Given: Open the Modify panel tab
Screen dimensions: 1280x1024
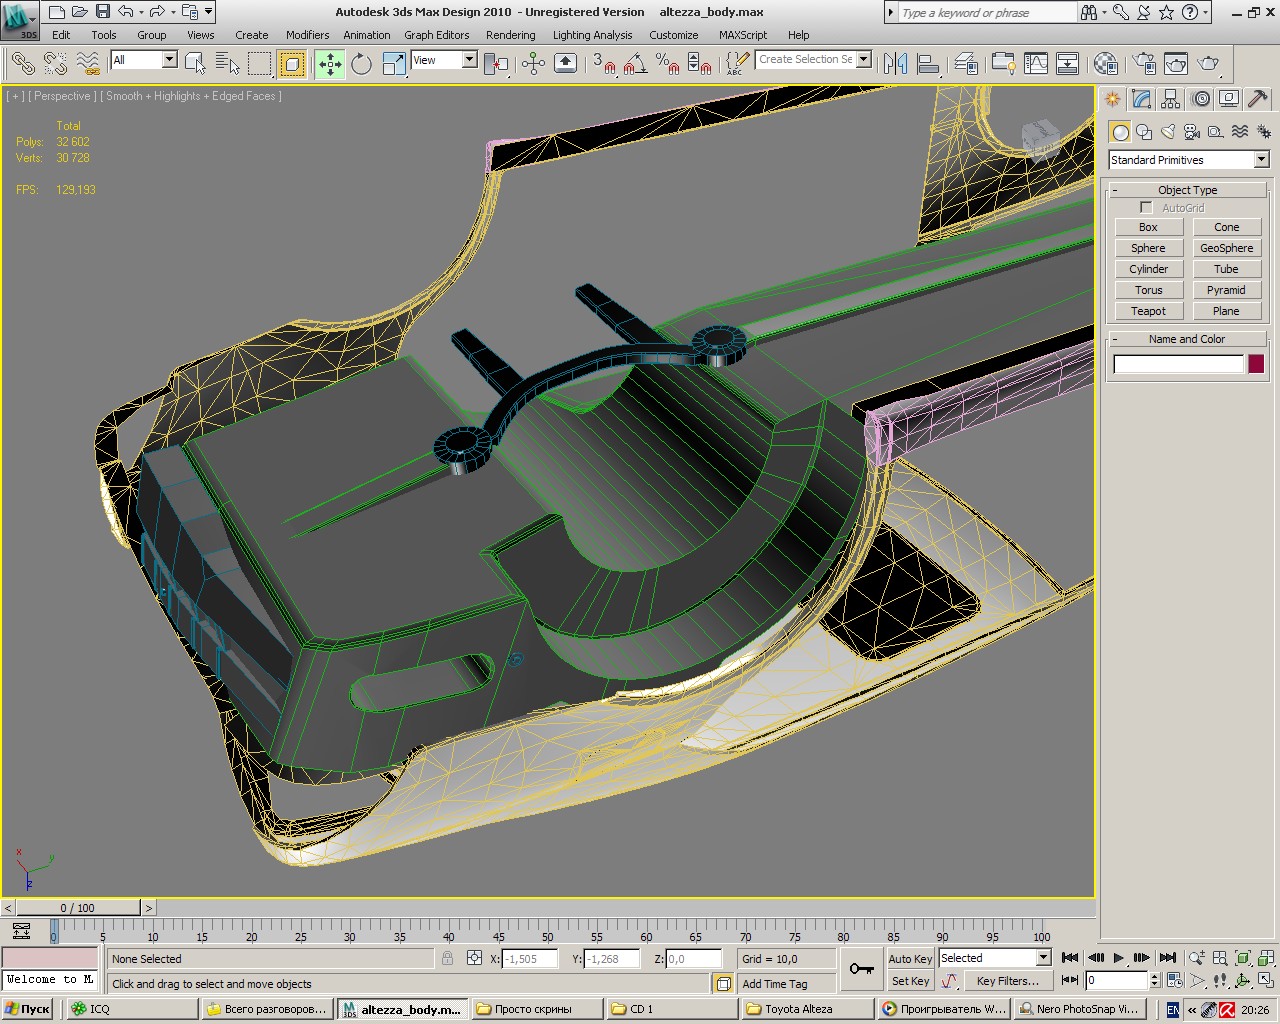Looking at the screenshot, I should [1141, 99].
